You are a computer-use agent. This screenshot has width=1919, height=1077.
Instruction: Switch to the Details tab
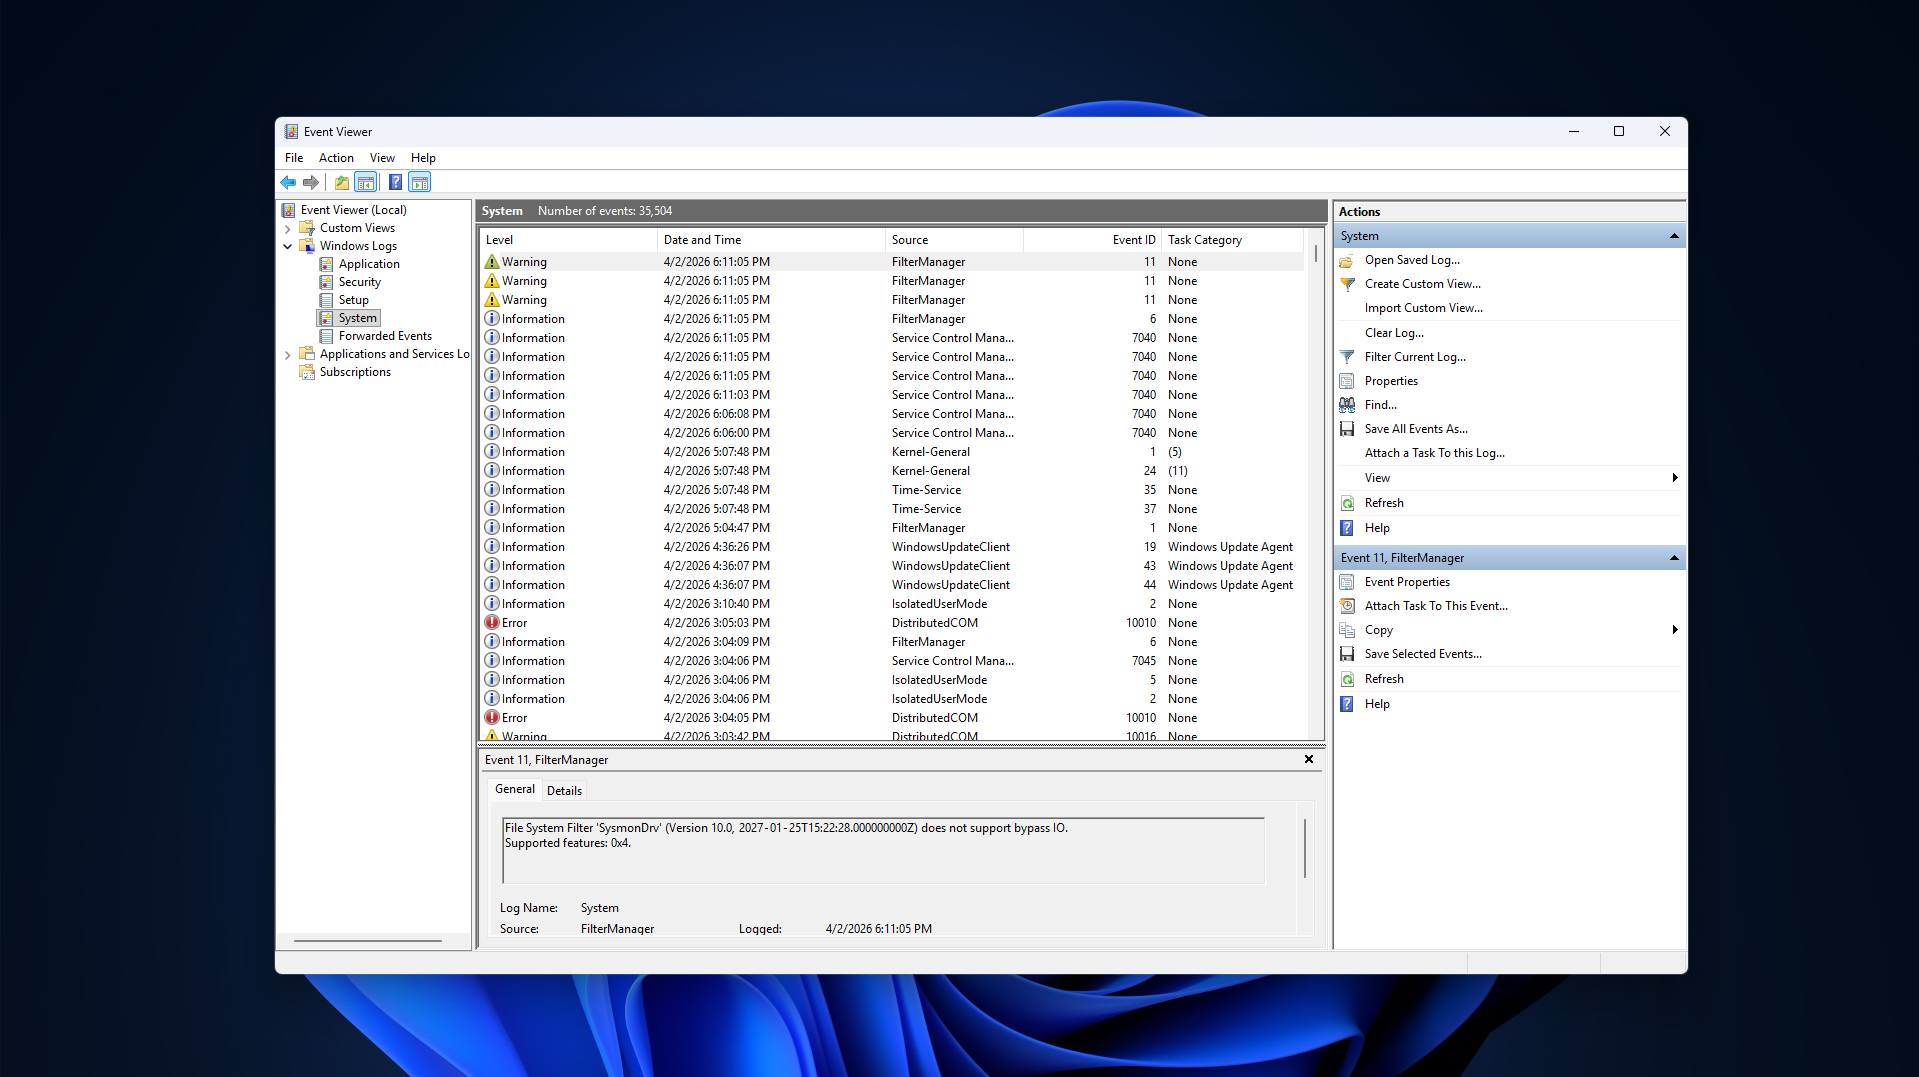pos(564,790)
